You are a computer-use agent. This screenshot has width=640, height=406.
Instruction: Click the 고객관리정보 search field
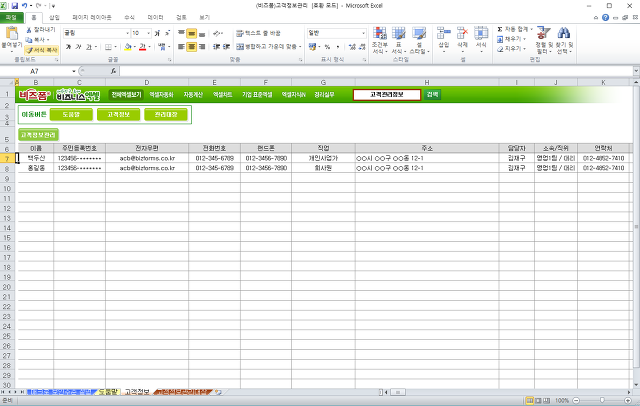[387, 95]
